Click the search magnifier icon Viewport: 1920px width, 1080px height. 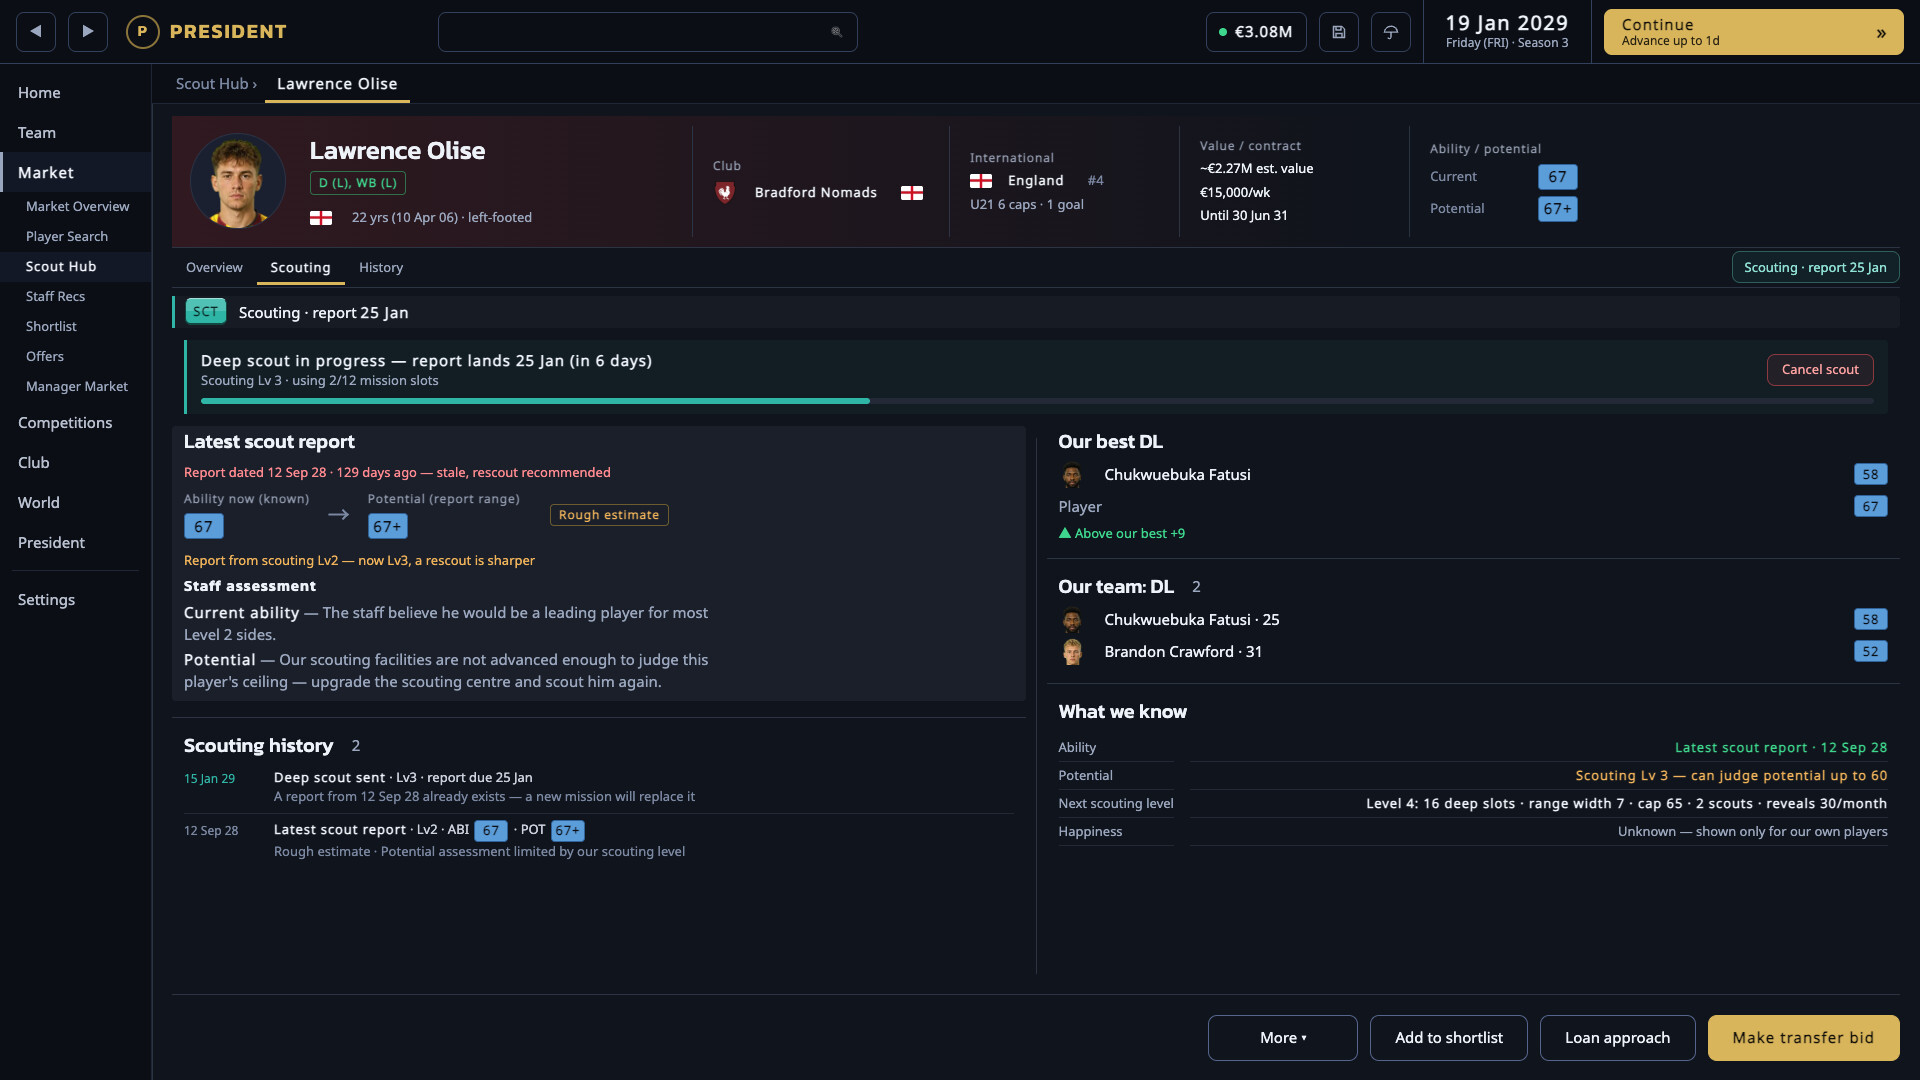coord(837,32)
